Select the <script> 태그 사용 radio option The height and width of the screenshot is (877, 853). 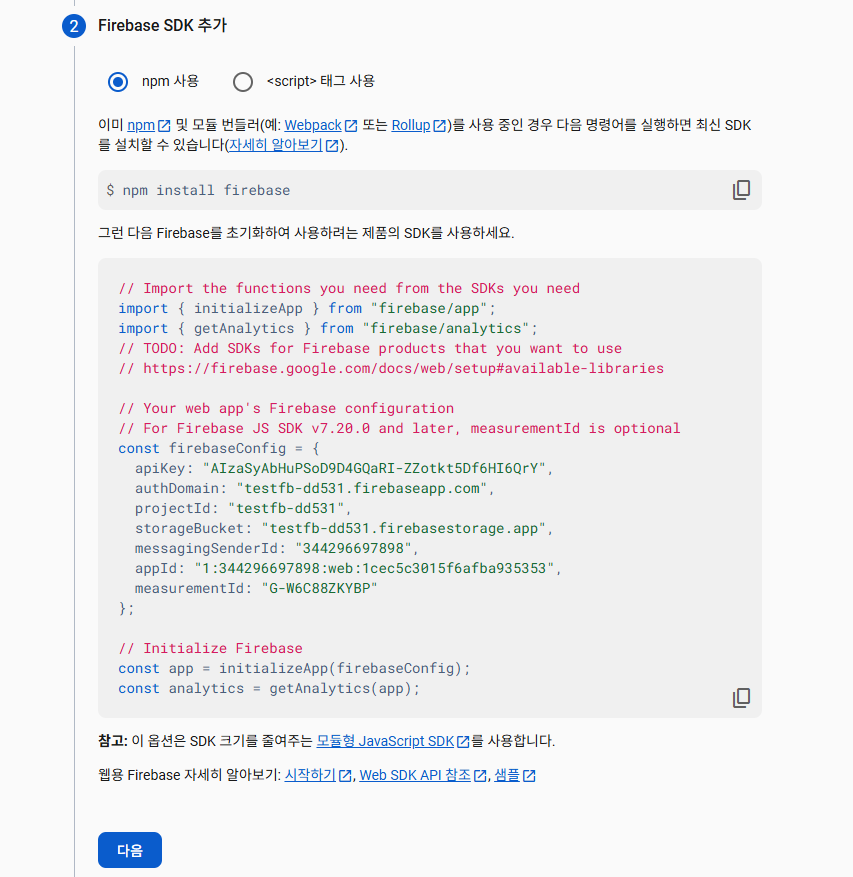click(243, 82)
